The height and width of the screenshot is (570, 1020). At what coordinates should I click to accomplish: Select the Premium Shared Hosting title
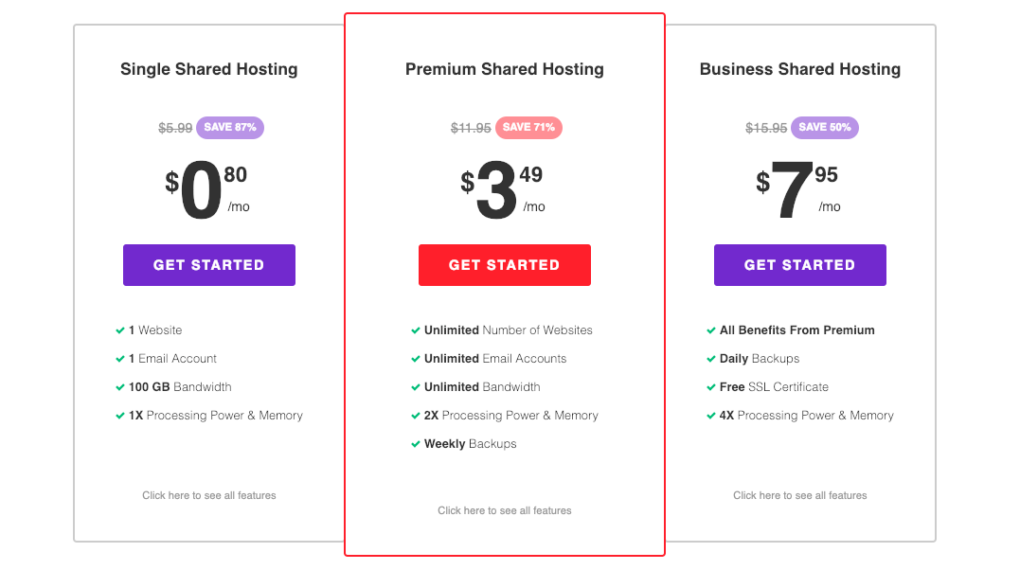(504, 69)
